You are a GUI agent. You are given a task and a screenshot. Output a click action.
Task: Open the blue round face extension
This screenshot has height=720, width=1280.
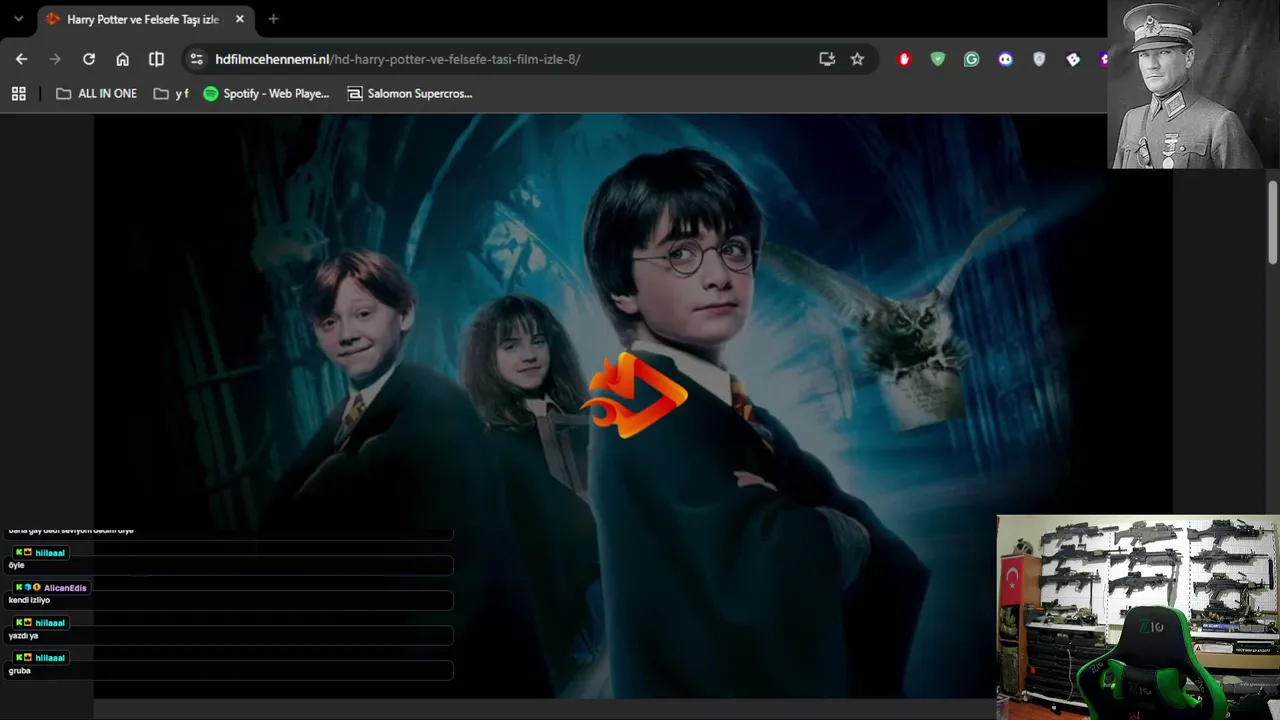(1005, 59)
